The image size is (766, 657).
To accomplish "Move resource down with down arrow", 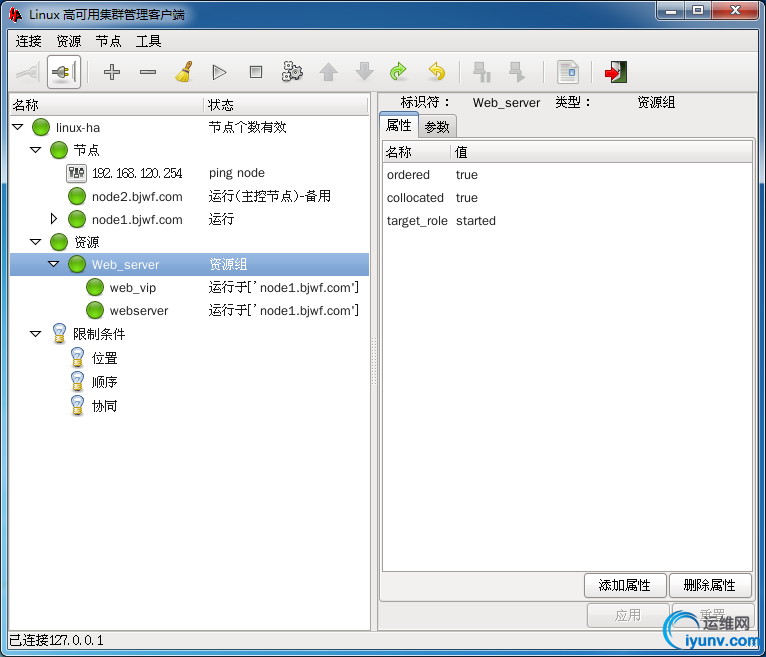I will click(x=364, y=72).
